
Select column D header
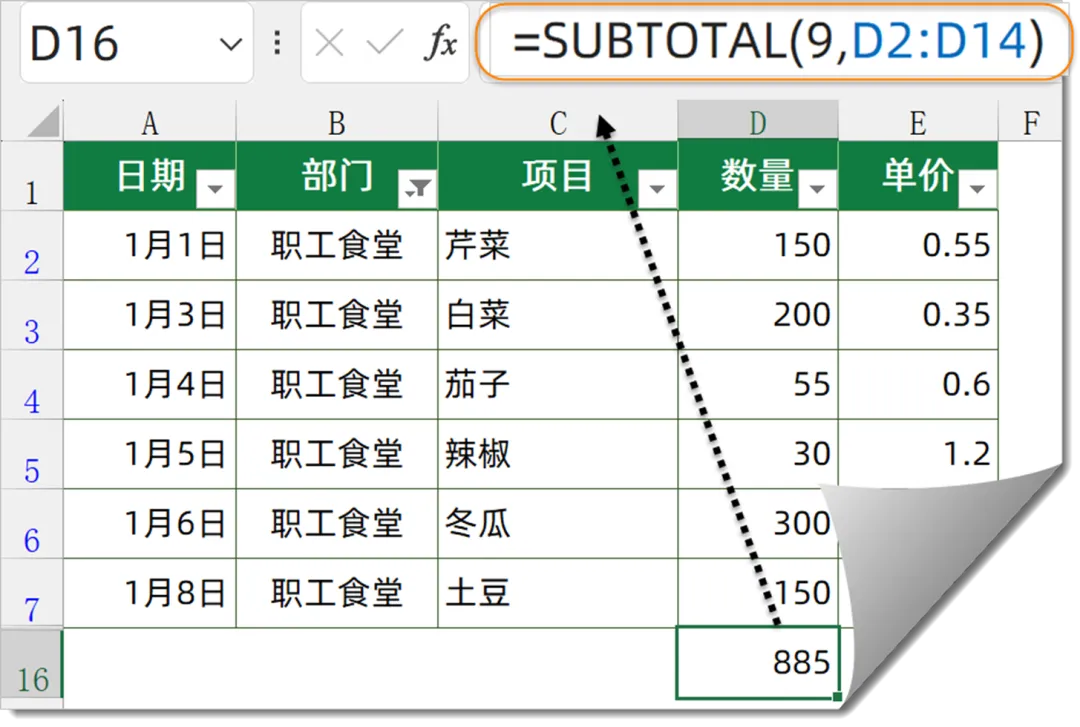[x=757, y=123]
